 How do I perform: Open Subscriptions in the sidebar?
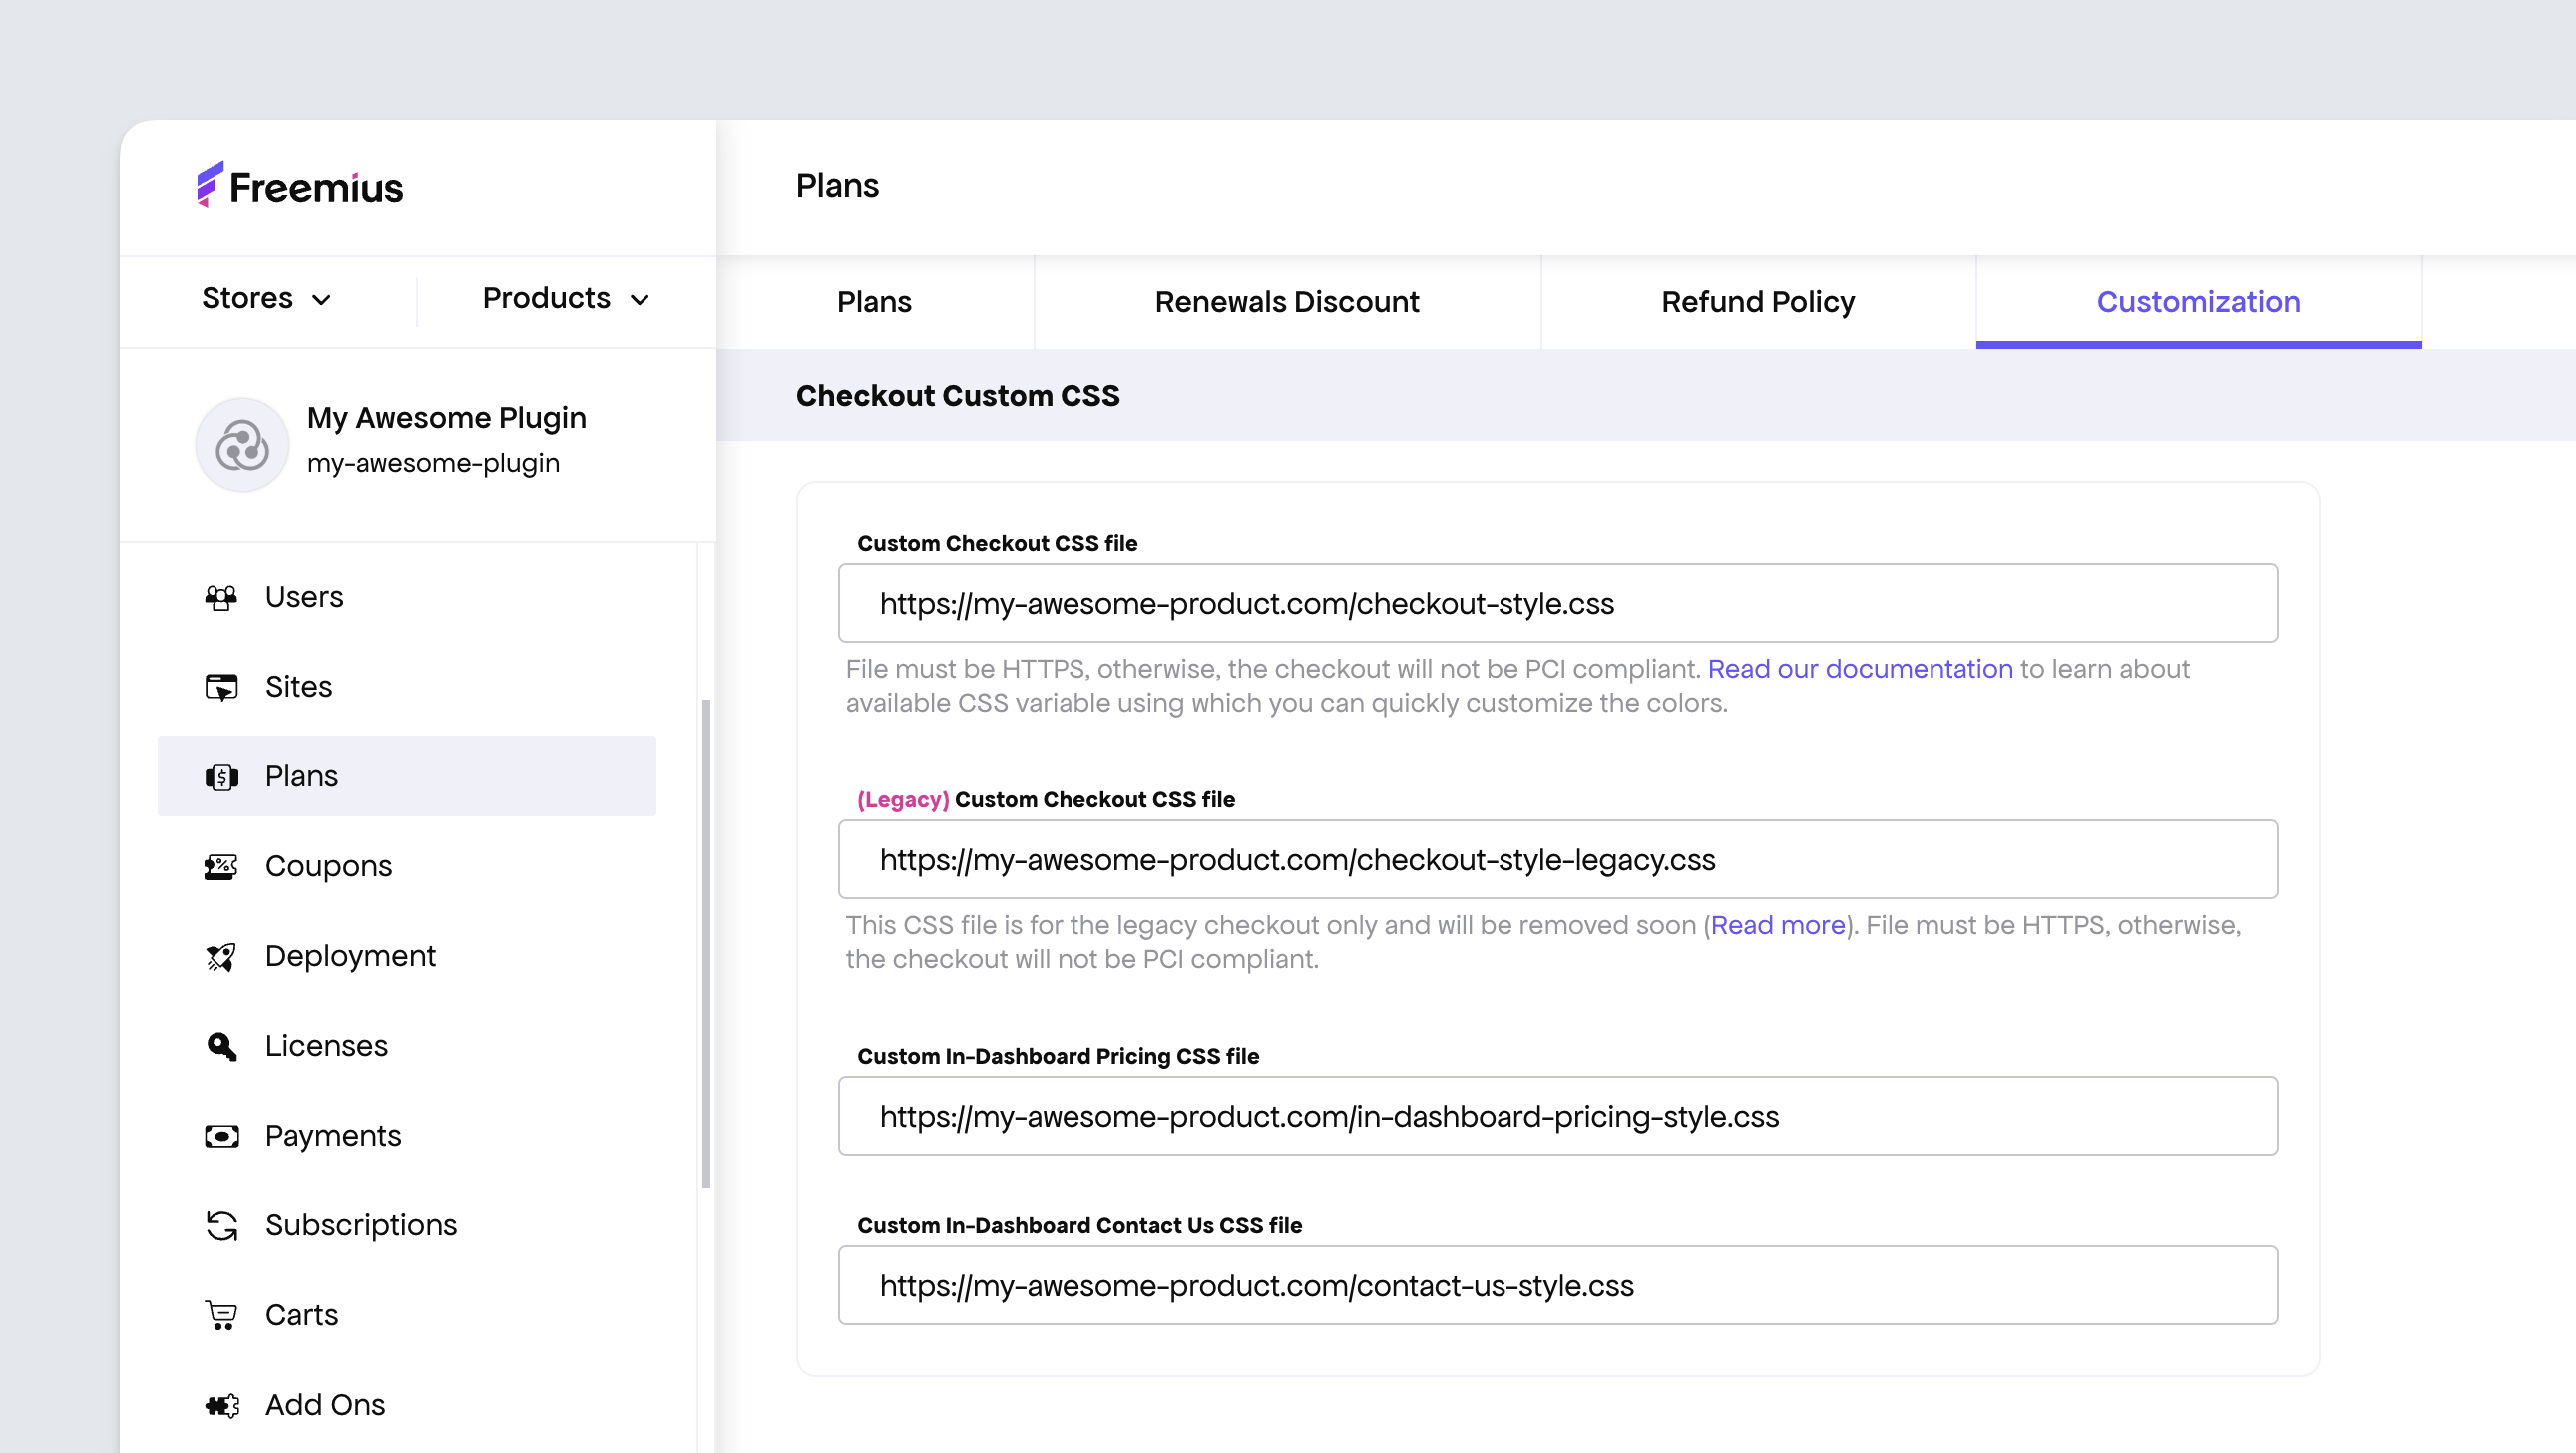point(407,1226)
